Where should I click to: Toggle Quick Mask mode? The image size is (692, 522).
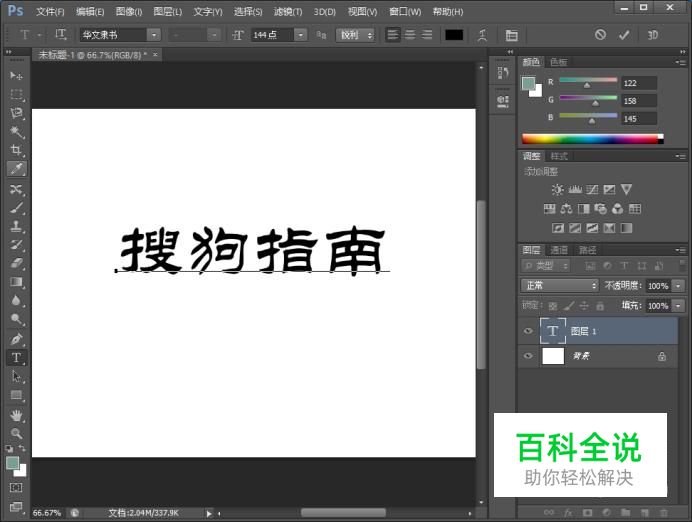(x=16, y=488)
